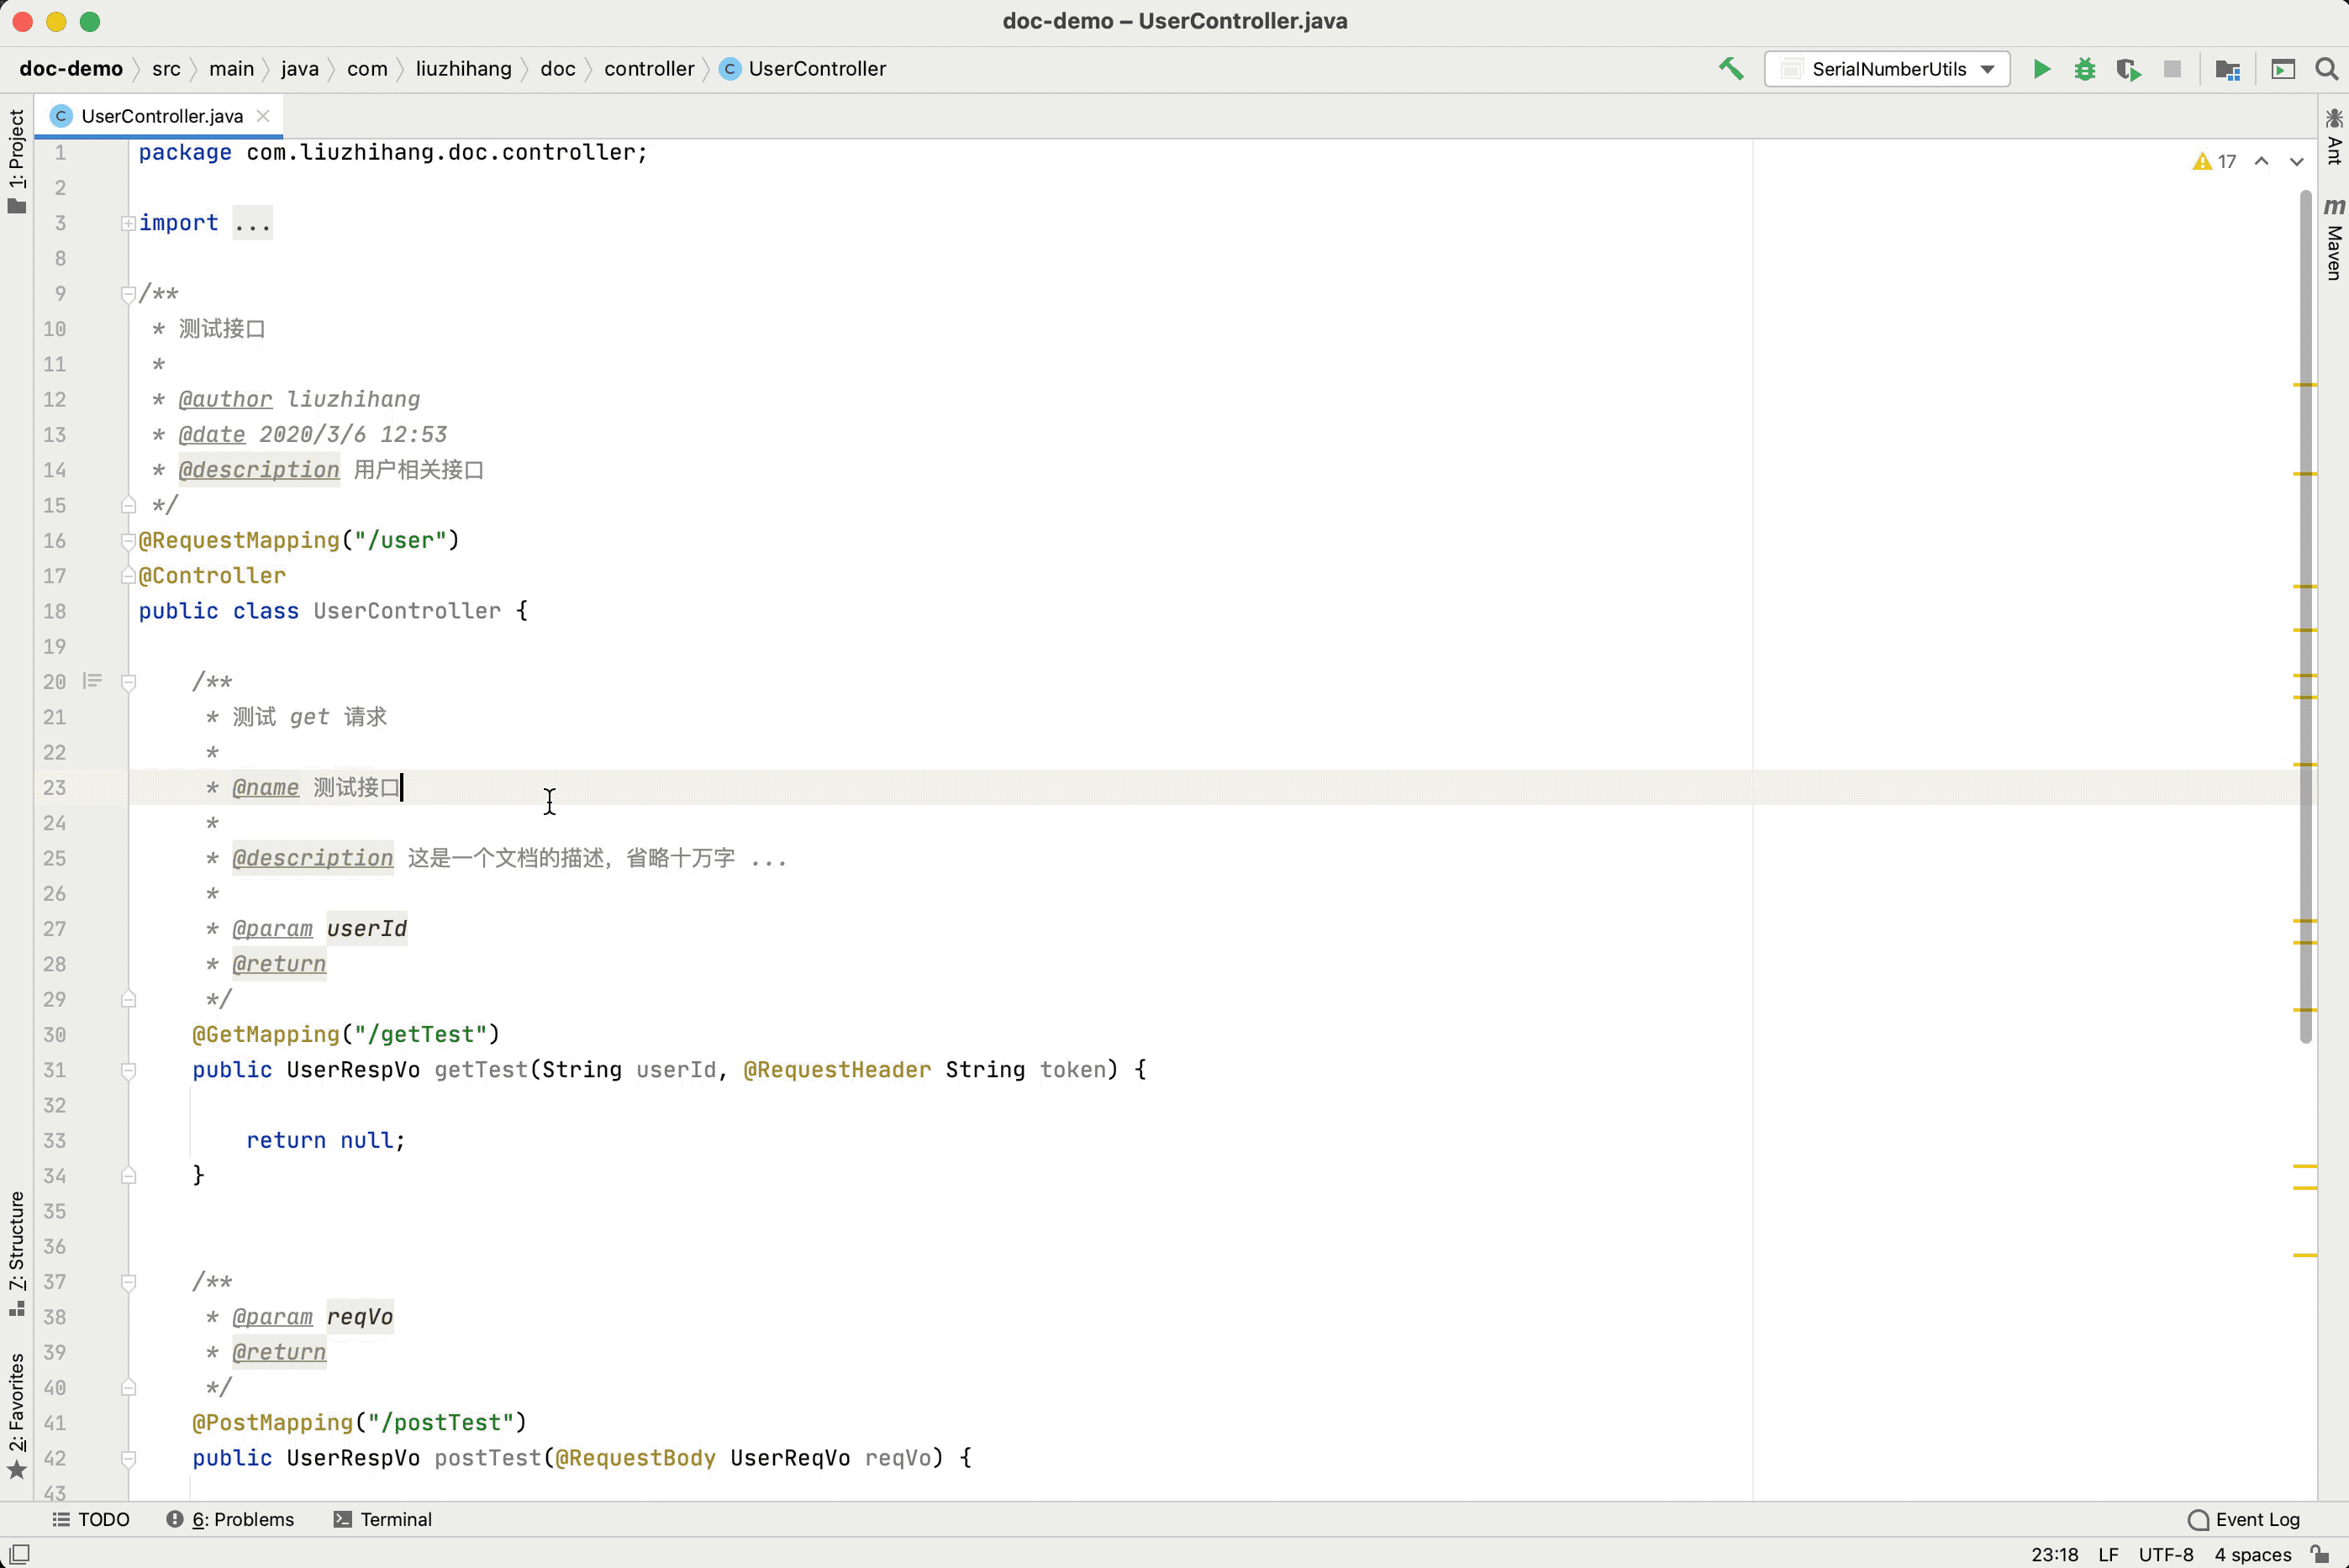Click the folded import ellipsis placeholder
Image resolution: width=2349 pixels, height=1568 pixels.
point(252,223)
